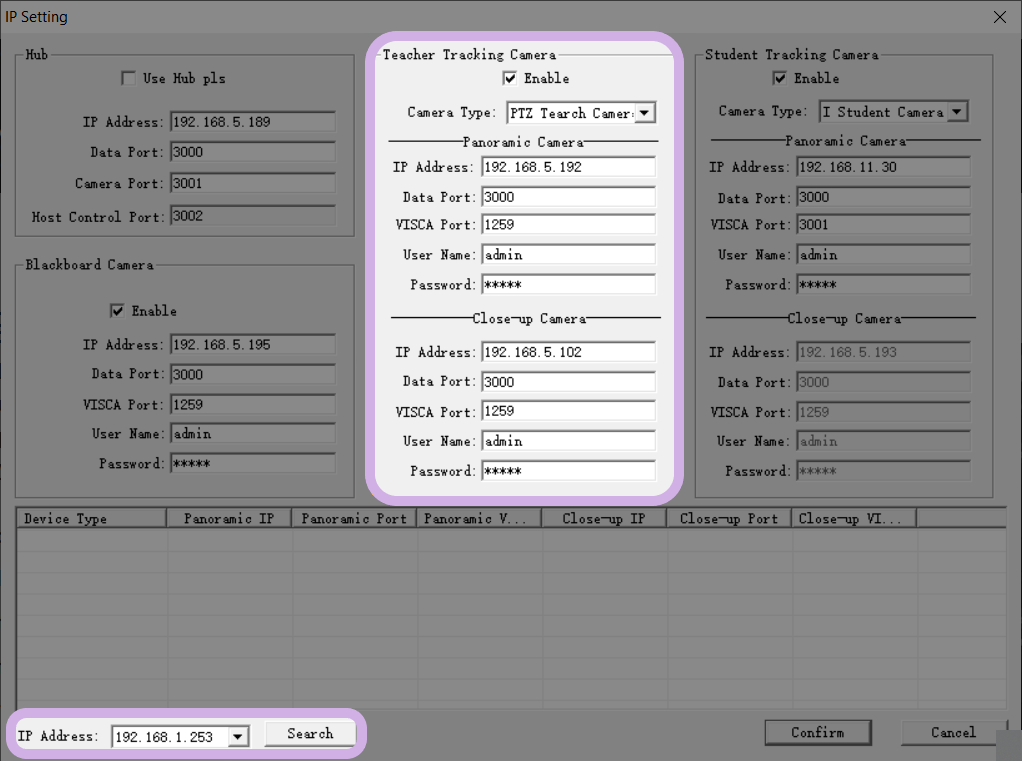Open Teacher Camera Type dropdown
1022x761 pixels.
(x=645, y=113)
